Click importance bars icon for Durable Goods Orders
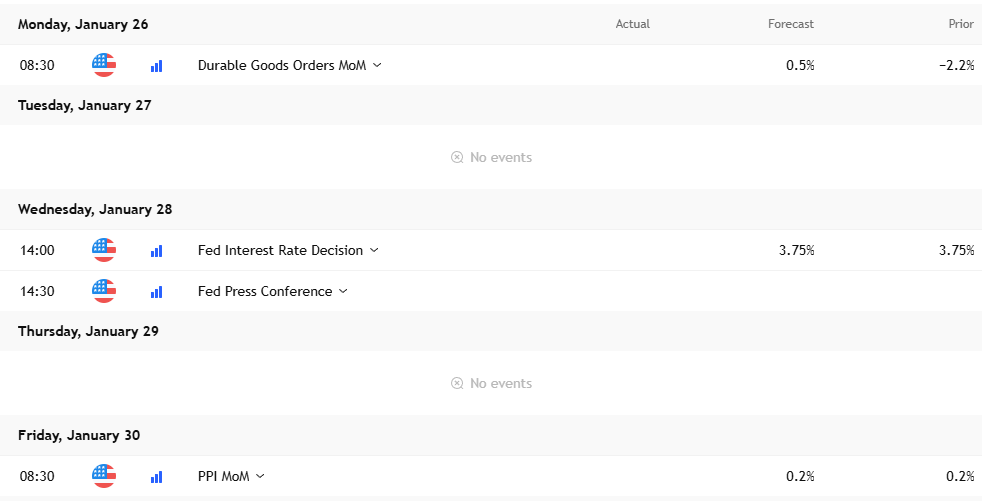Screen dimensions: 994x501 [x=157, y=66]
